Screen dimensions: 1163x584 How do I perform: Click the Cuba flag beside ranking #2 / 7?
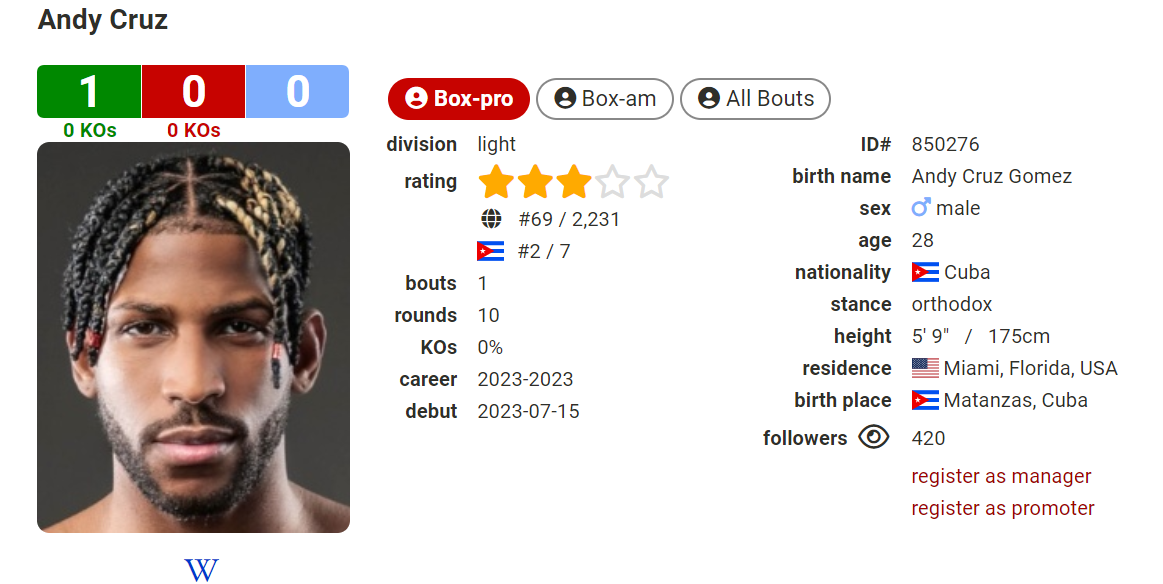click(x=490, y=251)
